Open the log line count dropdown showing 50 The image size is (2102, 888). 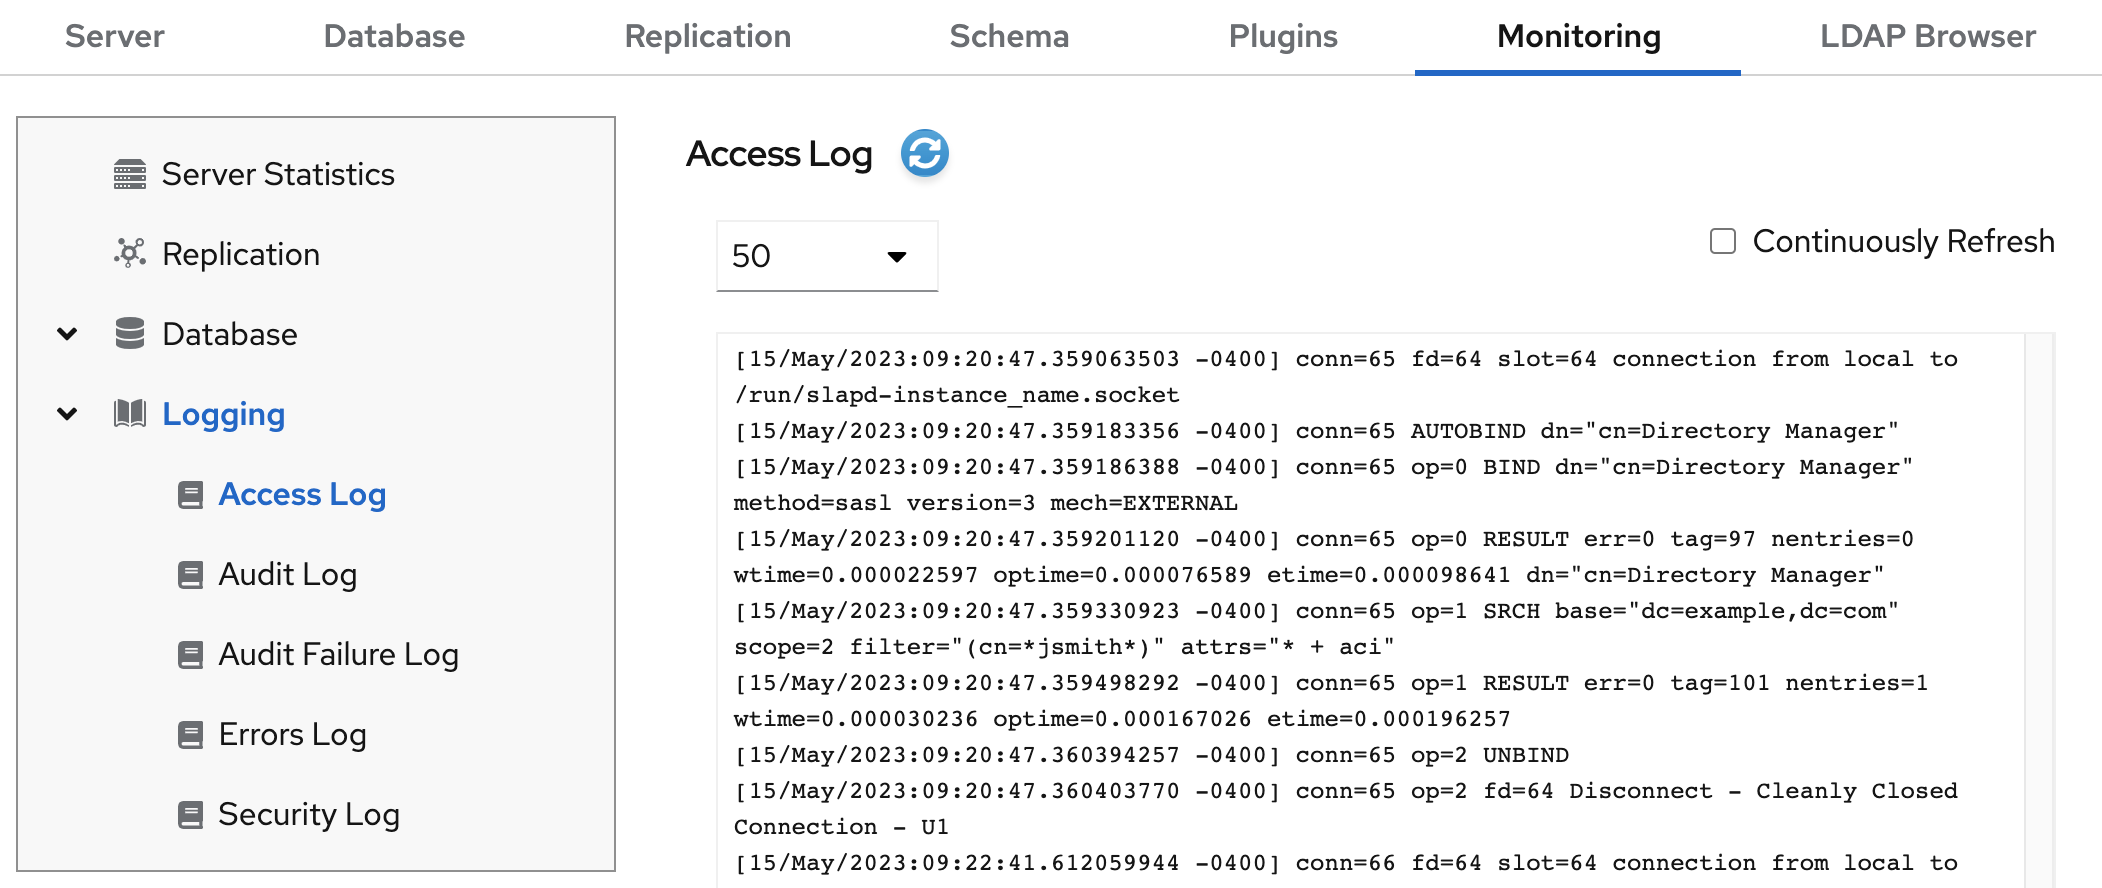pos(826,256)
